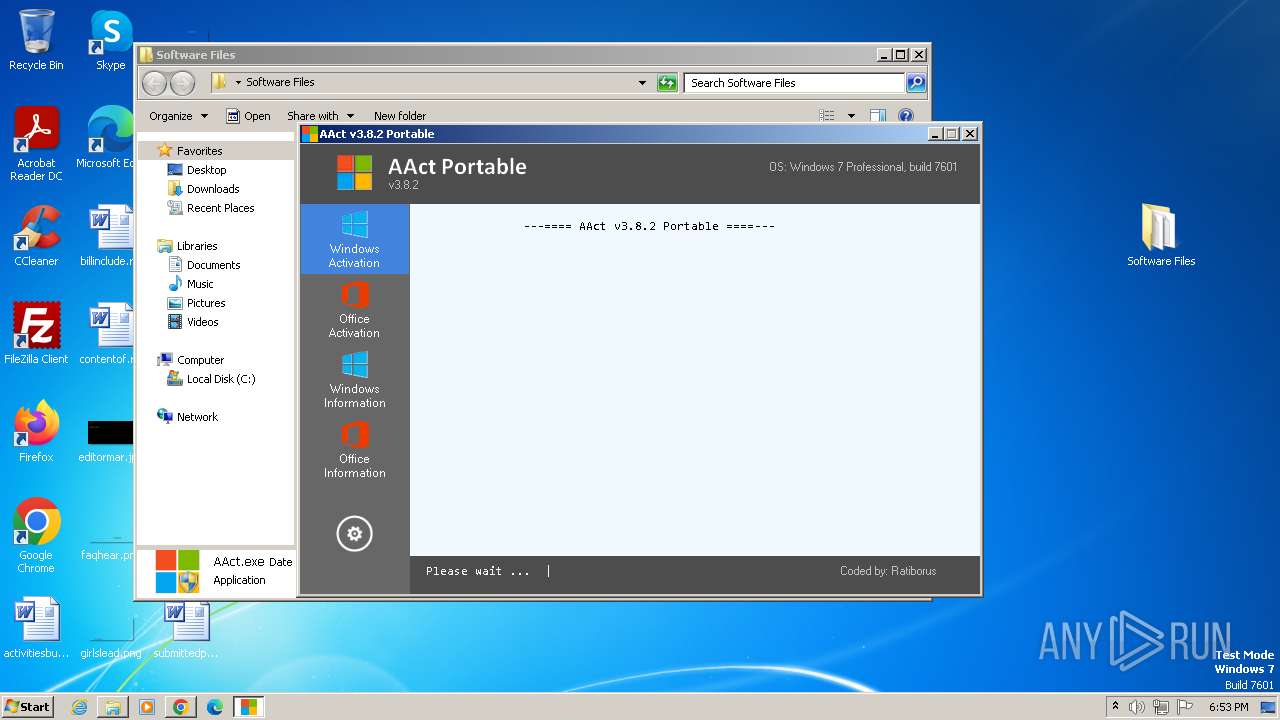
Task: Open Recycle Bin on desktop
Action: 36,40
